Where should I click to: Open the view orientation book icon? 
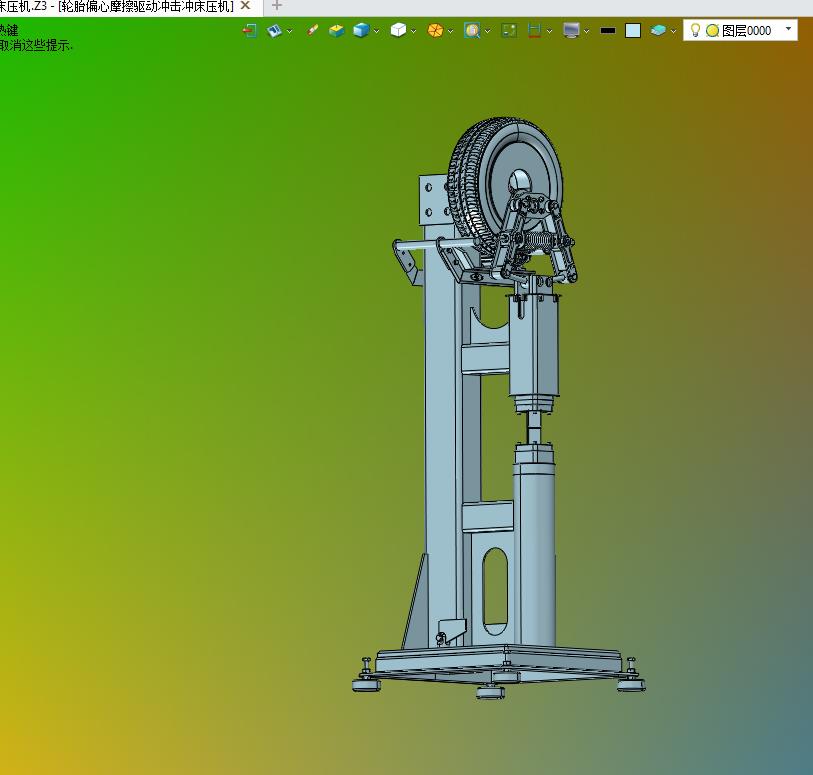(x=274, y=31)
